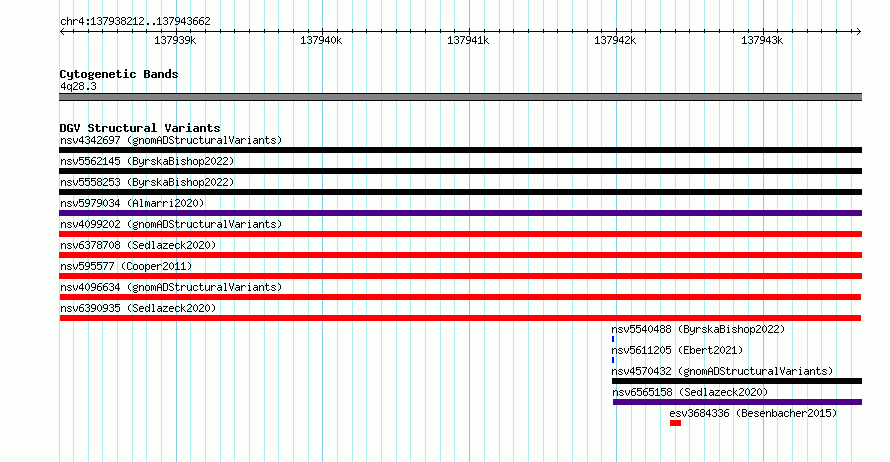Click the small blue mark under nsv5611205
Image resolution: width=890 pixels, height=462 pixels.
click(613, 360)
